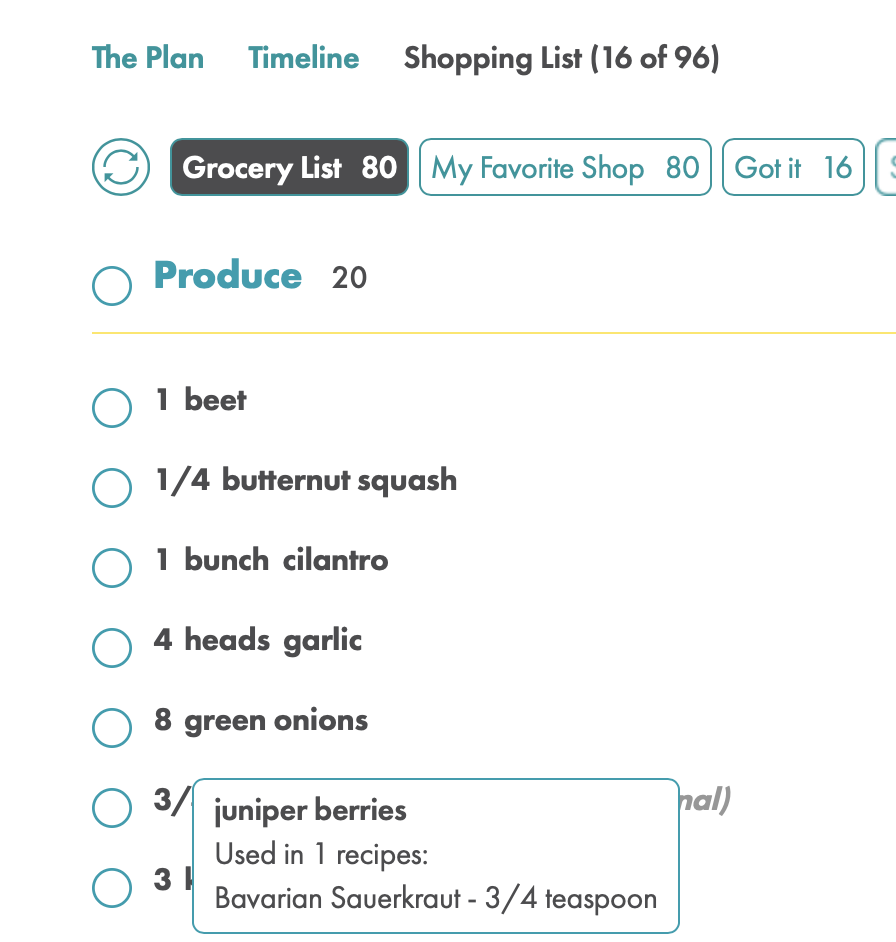The height and width of the screenshot is (942, 896).
Task: Mark 1 beet as got
Action: pyautogui.click(x=112, y=407)
